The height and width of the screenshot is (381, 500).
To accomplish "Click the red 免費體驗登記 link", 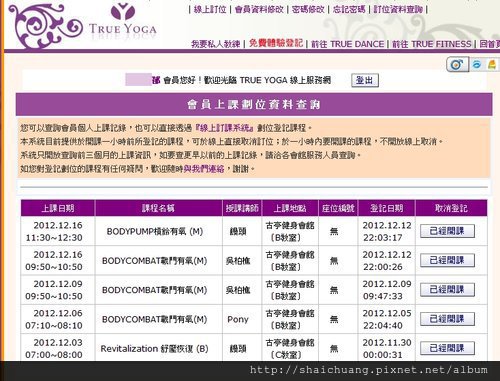I will 276,43.
